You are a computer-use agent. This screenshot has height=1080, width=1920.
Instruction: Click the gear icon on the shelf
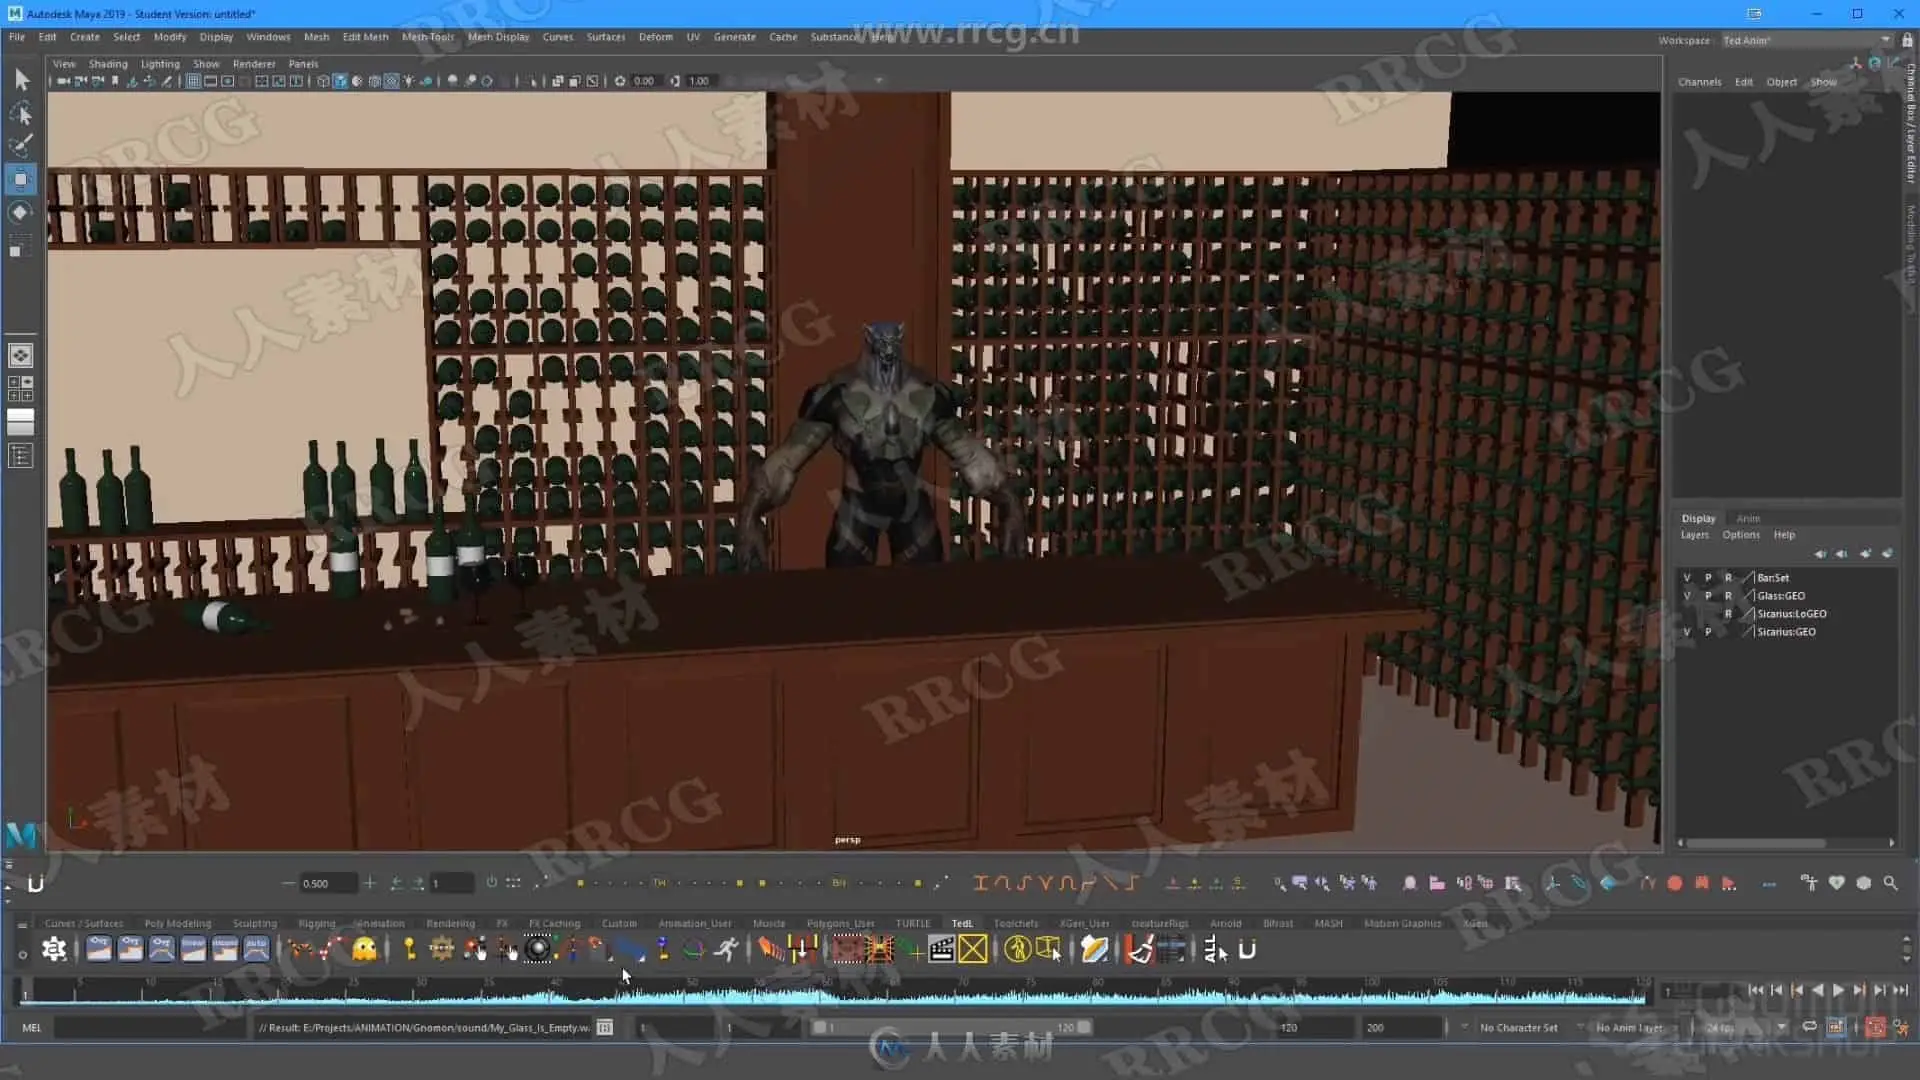click(x=54, y=949)
